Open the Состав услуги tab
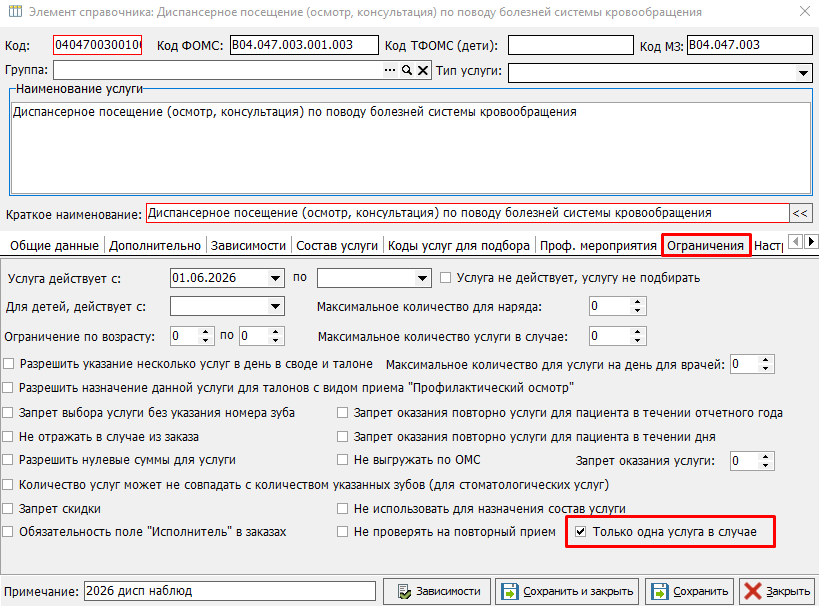This screenshot has width=819, height=606. [x=337, y=246]
